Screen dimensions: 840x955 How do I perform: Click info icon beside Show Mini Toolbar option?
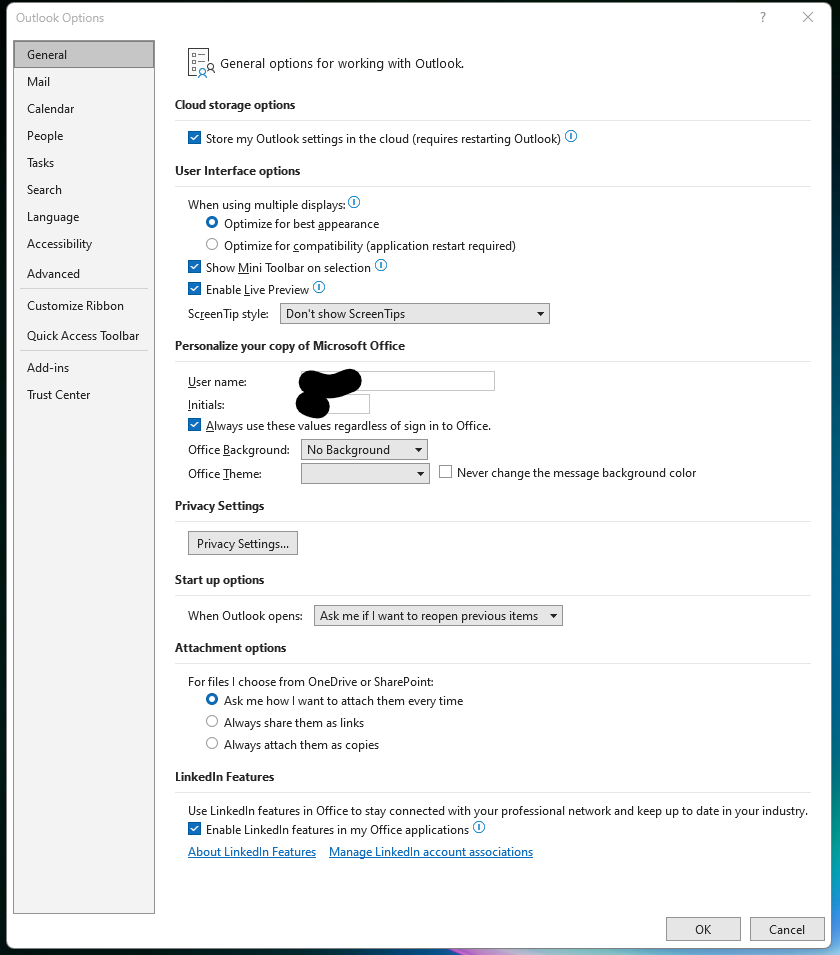click(x=381, y=266)
